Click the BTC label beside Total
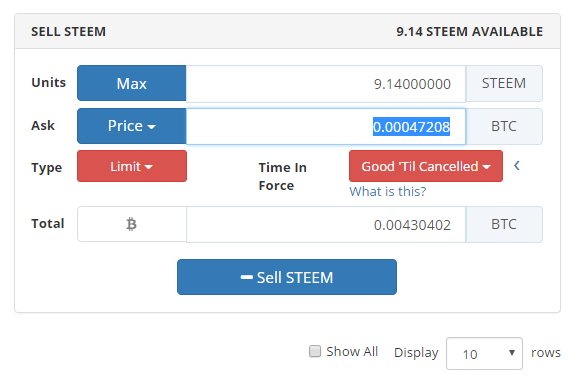The width and height of the screenshot is (586, 383). point(504,225)
